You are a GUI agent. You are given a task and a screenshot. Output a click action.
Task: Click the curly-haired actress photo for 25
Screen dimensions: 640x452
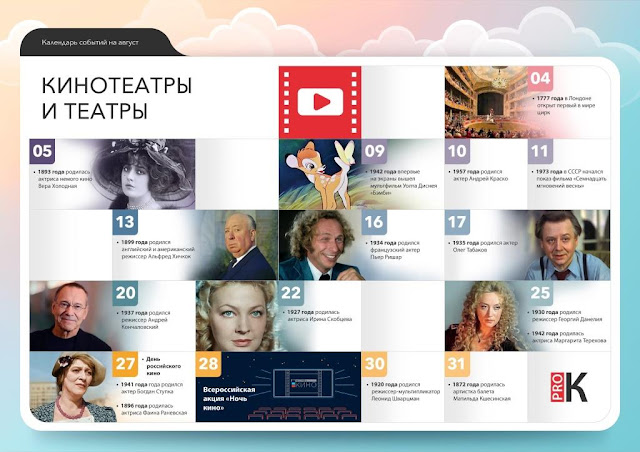pyautogui.click(x=486, y=316)
